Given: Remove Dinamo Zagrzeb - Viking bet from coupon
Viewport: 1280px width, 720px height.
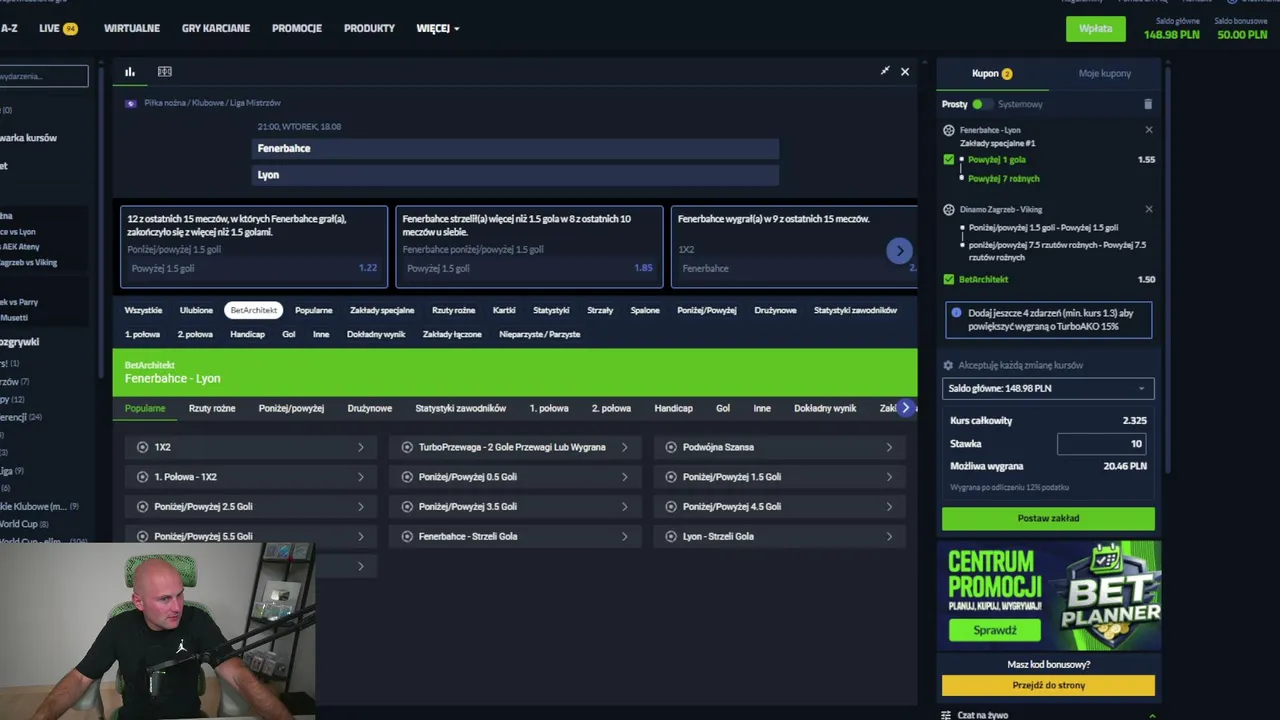Looking at the screenshot, I should pyautogui.click(x=1149, y=210).
